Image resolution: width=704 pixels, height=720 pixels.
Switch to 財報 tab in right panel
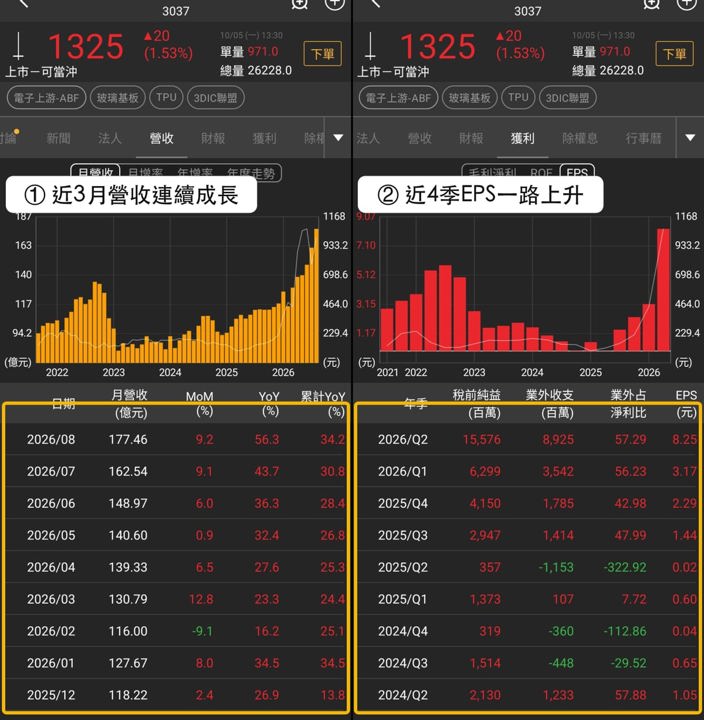471,138
